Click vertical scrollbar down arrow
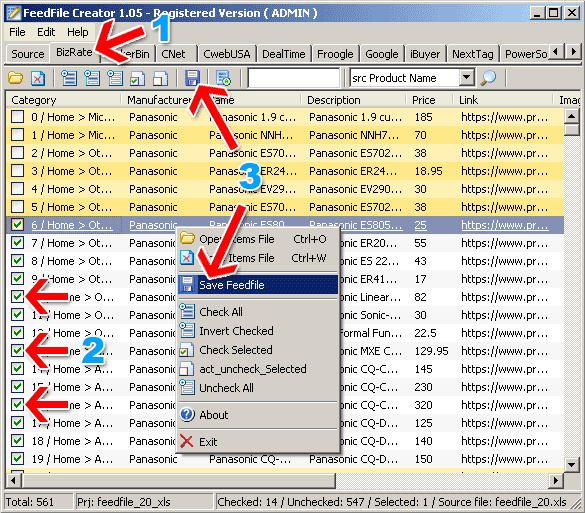This screenshot has width=585, height=513. (x=572, y=464)
